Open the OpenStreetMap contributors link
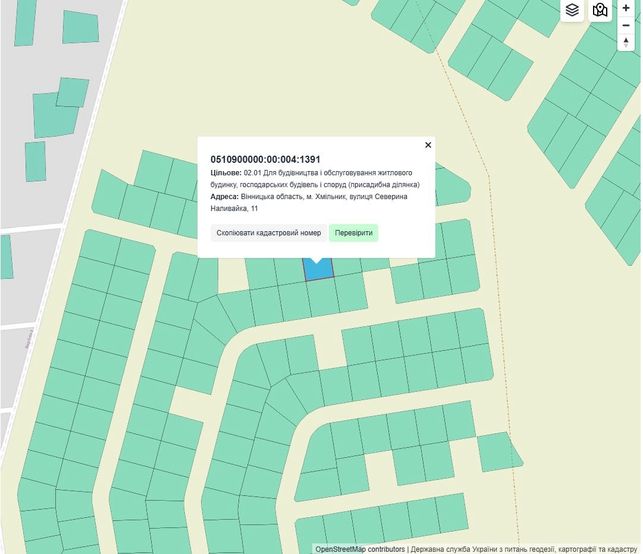The height and width of the screenshot is (554, 643). click(x=360, y=549)
